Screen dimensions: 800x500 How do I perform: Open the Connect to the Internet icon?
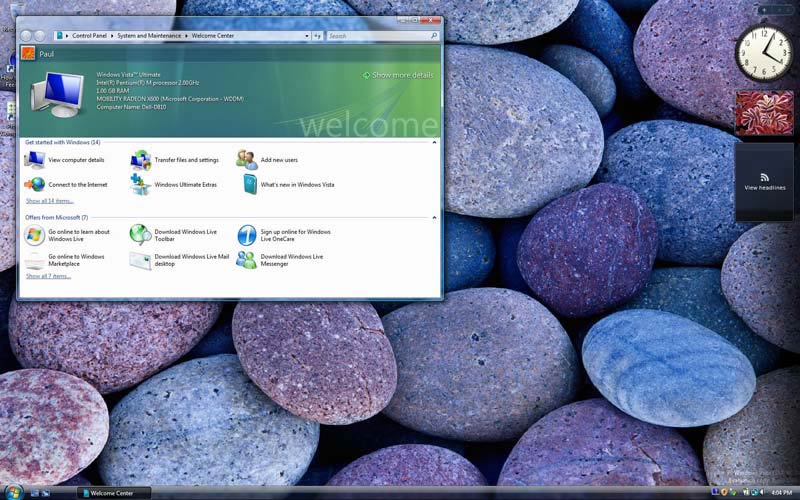click(34, 184)
